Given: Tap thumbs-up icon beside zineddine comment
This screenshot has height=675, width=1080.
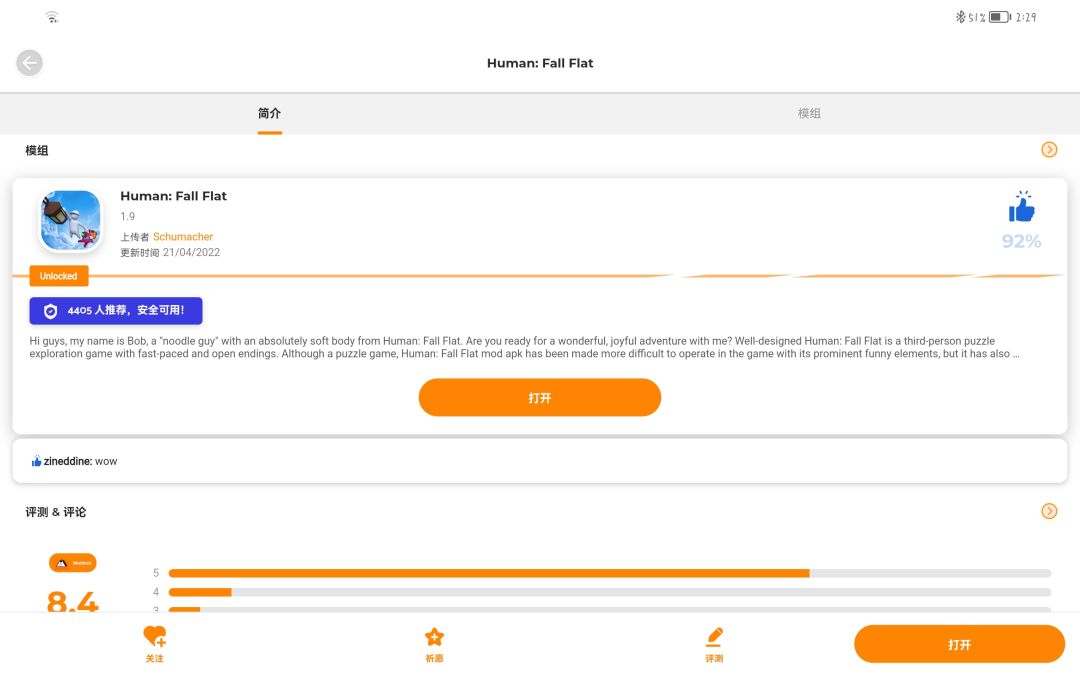Looking at the screenshot, I should (37, 461).
